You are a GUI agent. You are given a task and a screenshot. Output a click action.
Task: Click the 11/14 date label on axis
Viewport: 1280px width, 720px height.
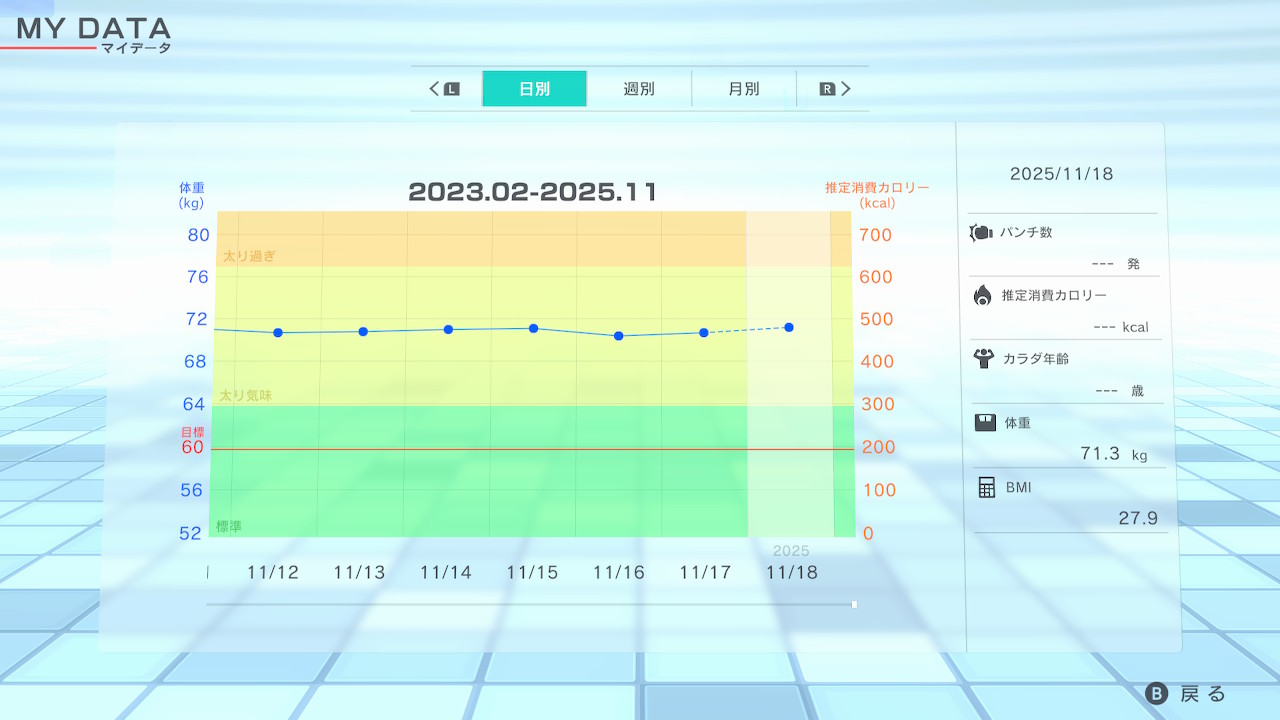[x=445, y=573]
